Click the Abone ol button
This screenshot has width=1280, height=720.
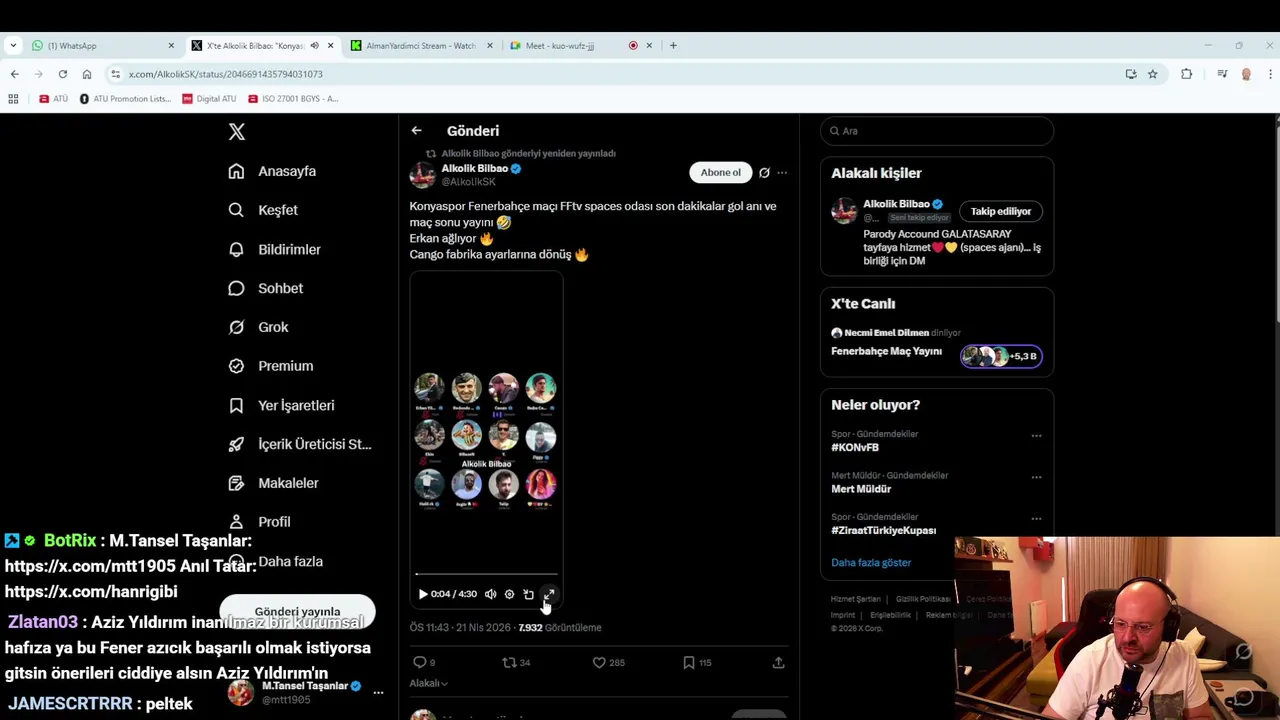point(720,172)
